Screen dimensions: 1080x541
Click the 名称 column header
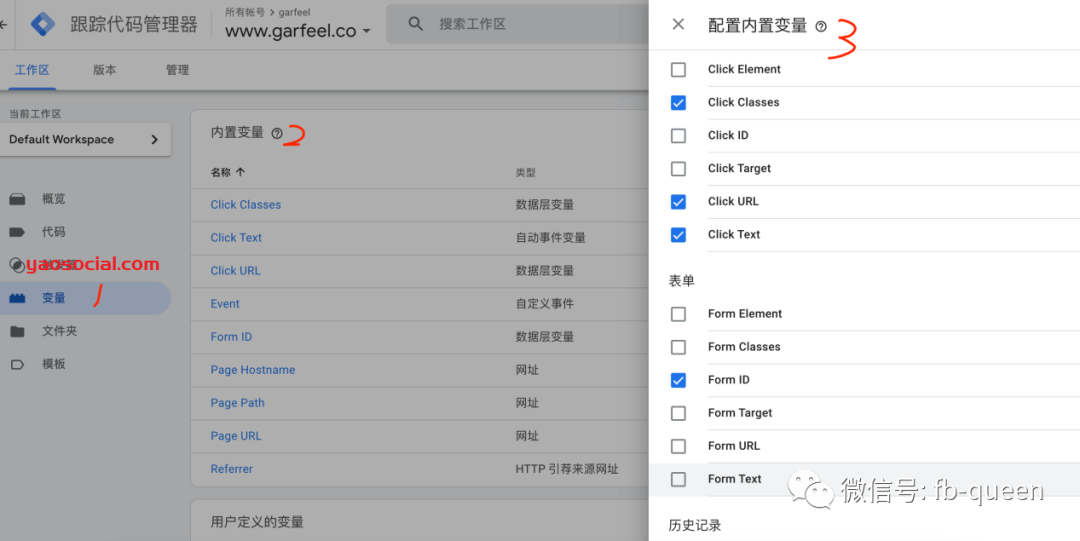pyautogui.click(x=221, y=173)
